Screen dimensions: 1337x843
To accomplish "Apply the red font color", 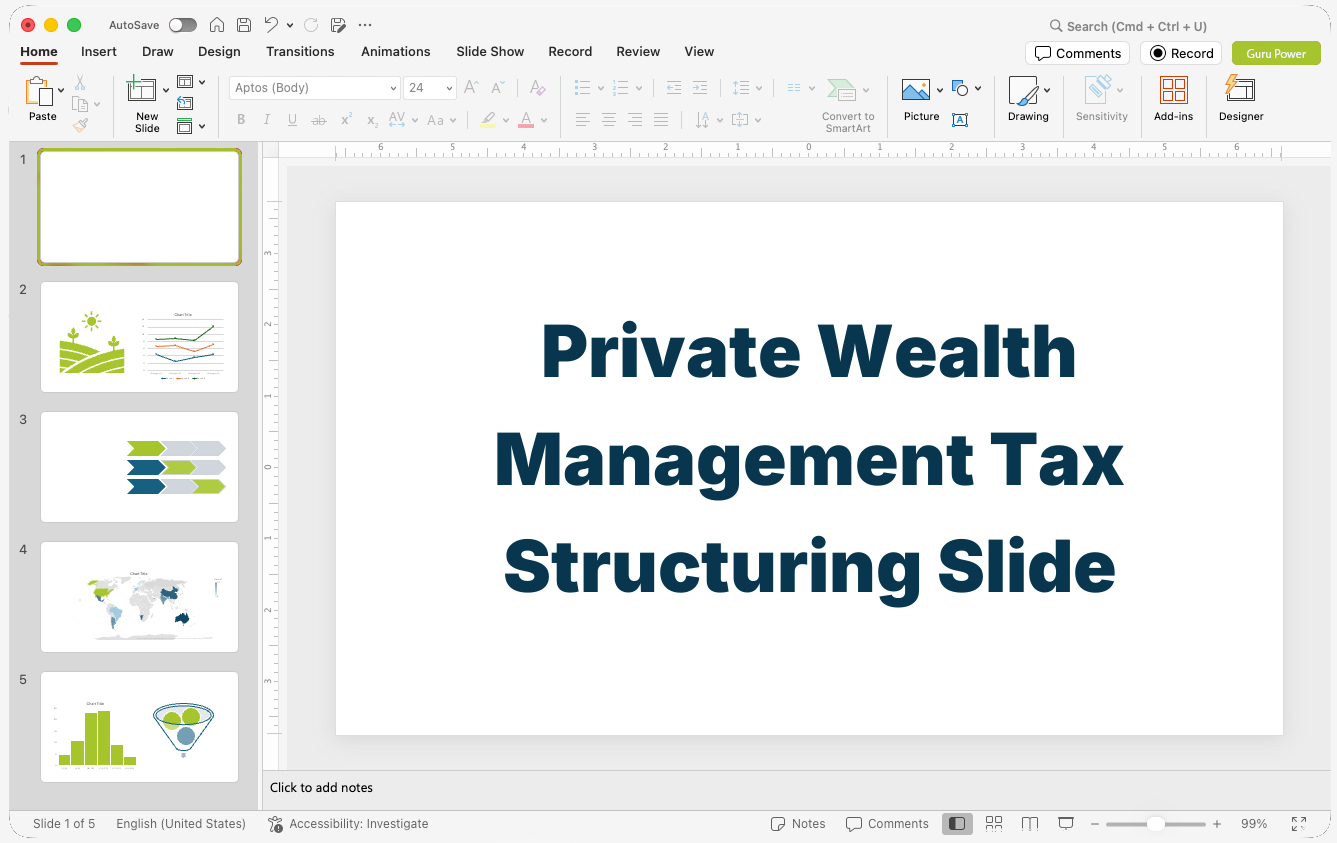I will (526, 120).
